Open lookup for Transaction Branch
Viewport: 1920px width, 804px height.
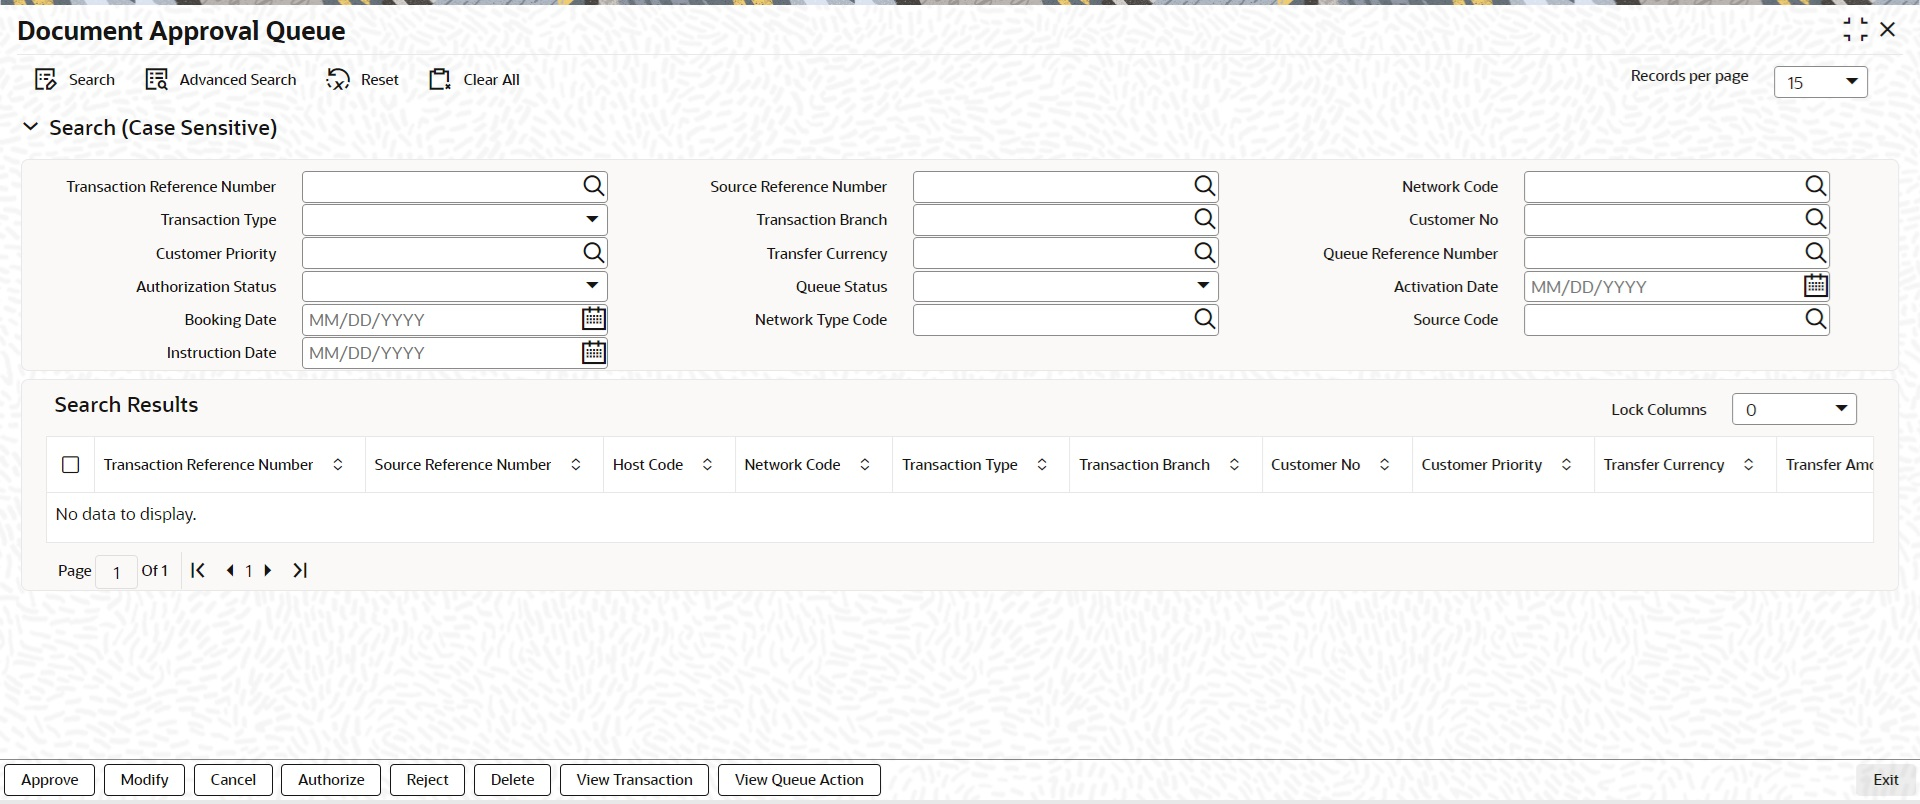click(x=1205, y=219)
